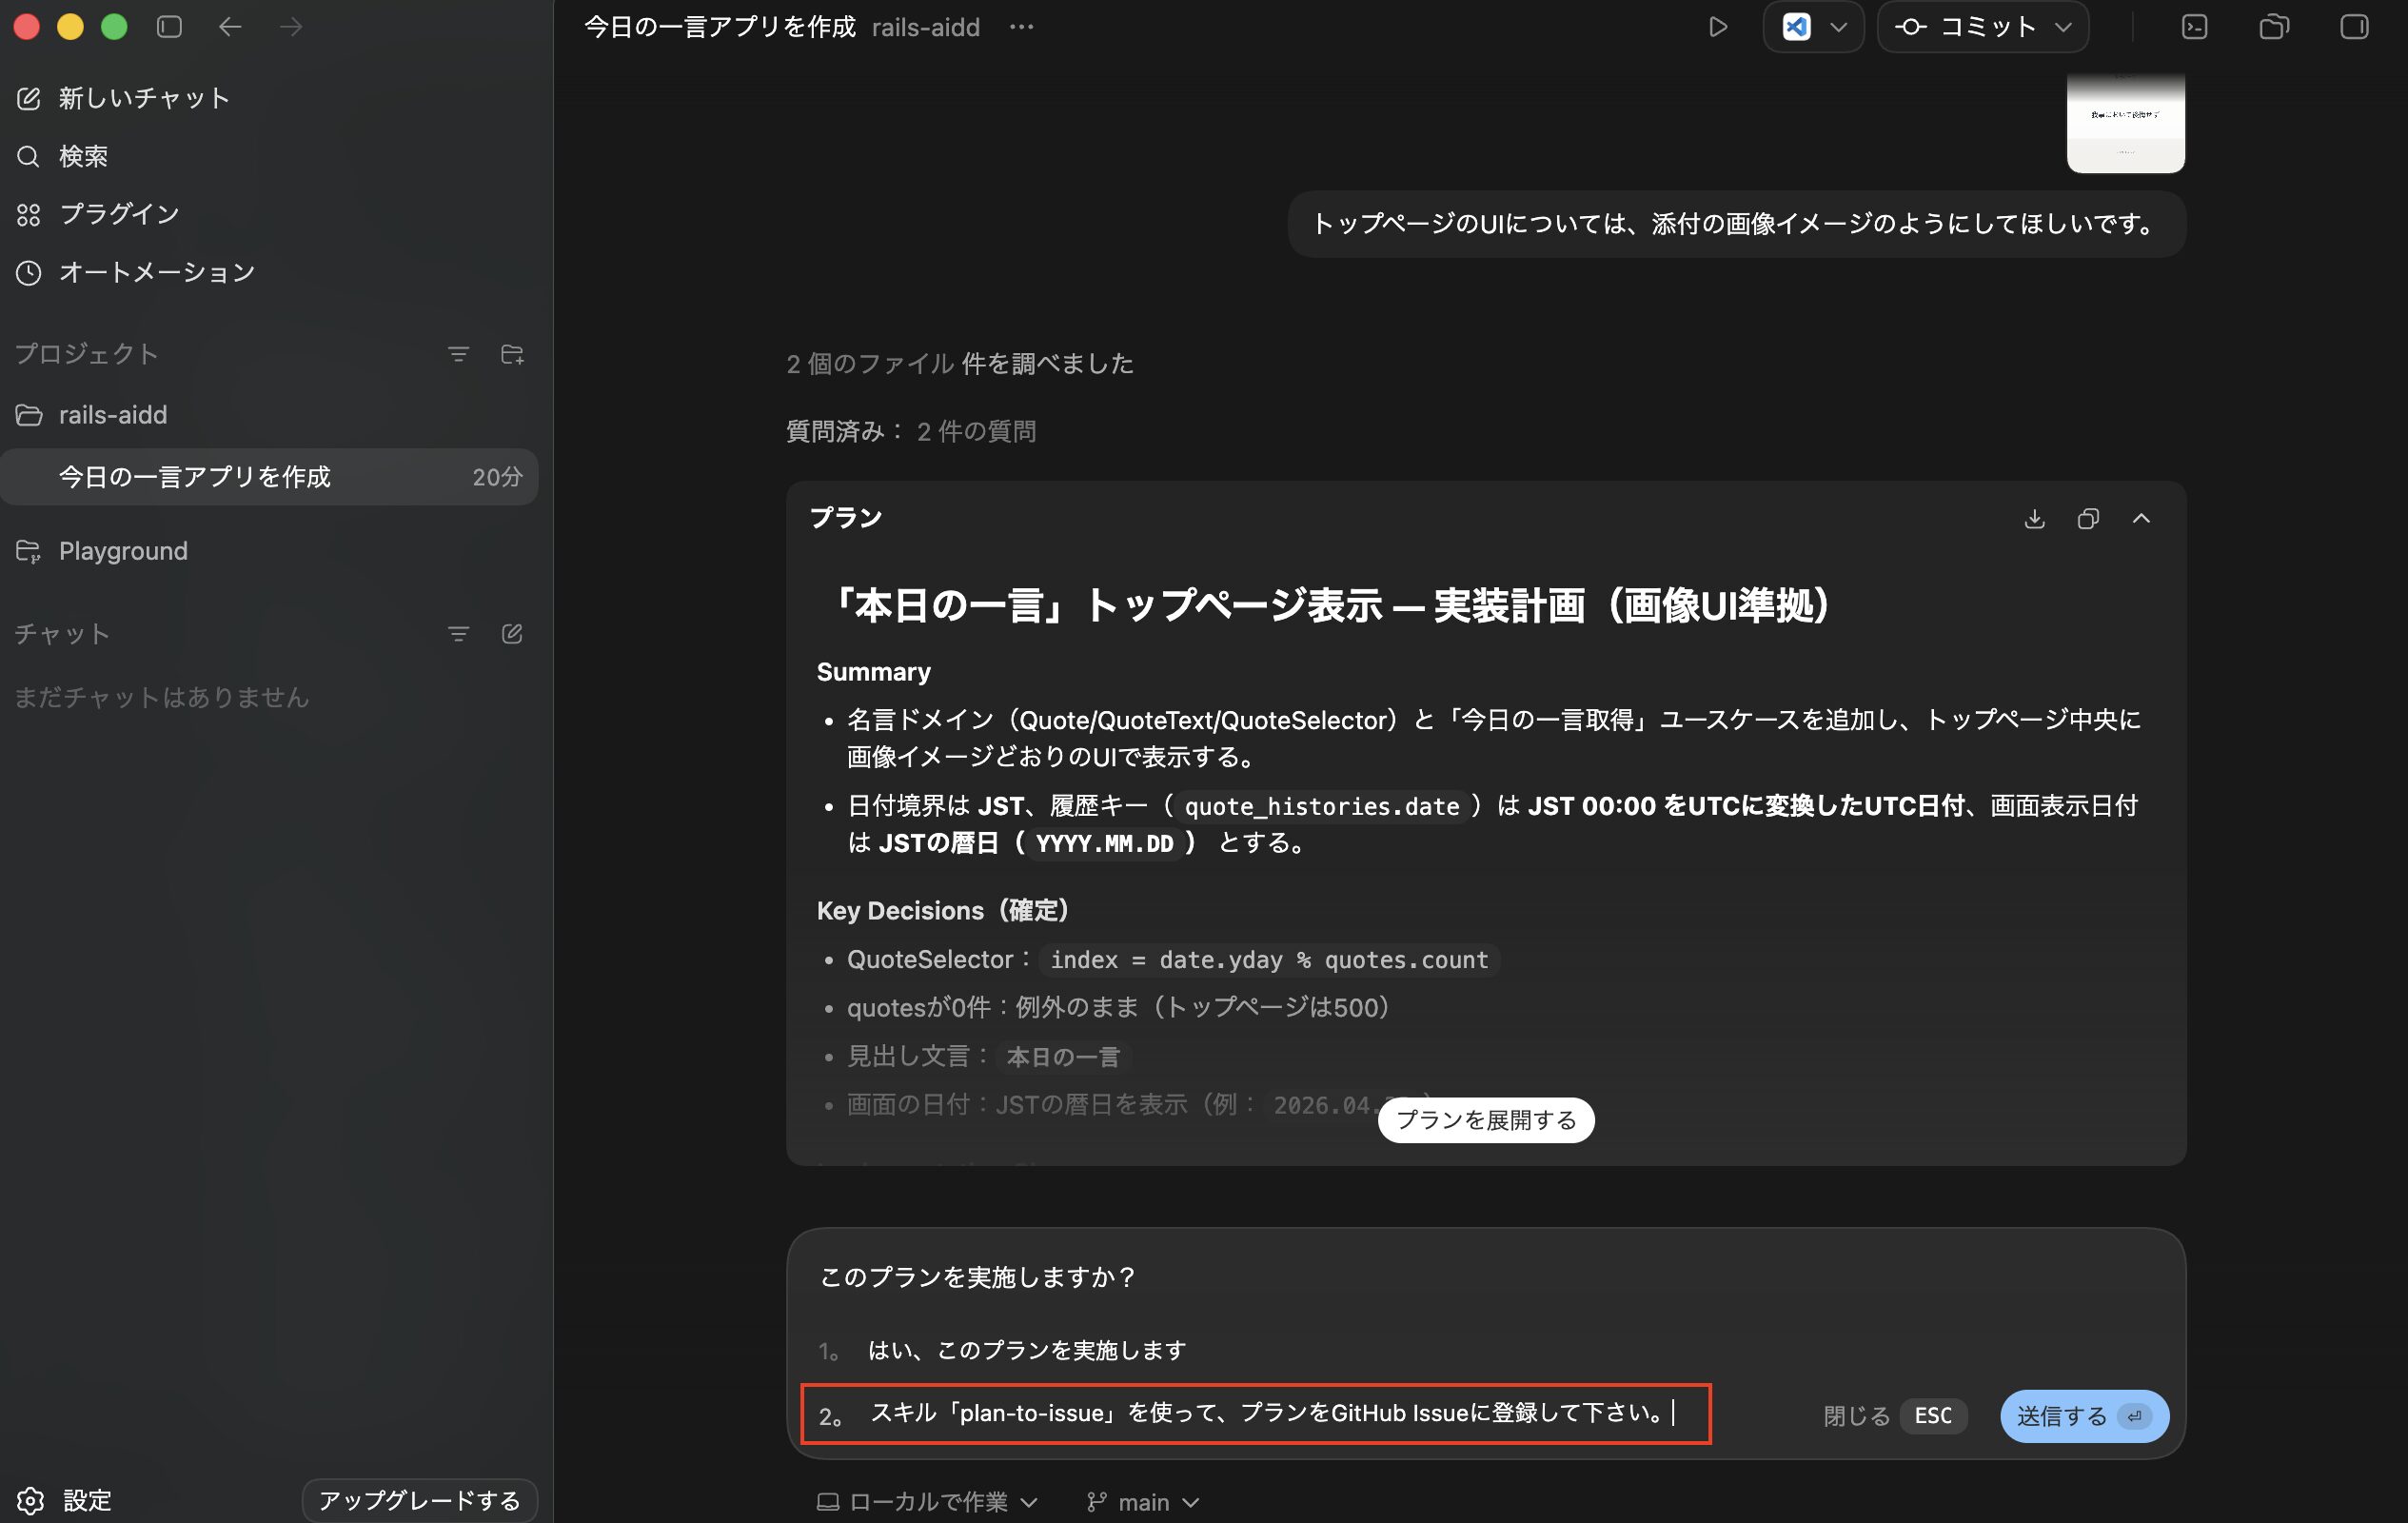This screenshot has height=1523, width=2408.
Task: Click new project folder icon beside プロジェクト
Action: (512, 354)
